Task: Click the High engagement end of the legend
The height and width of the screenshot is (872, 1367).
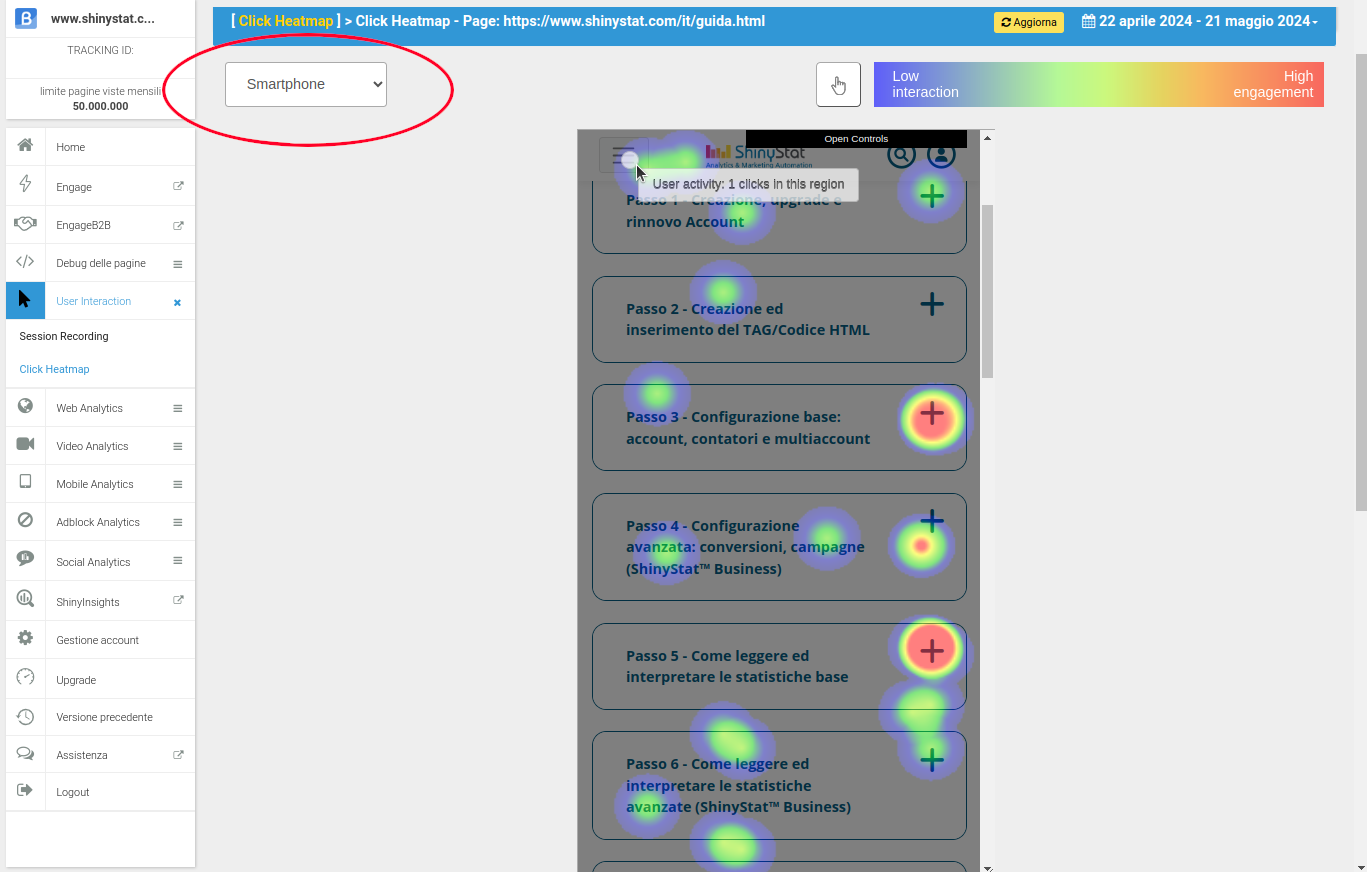Action: pos(1273,84)
